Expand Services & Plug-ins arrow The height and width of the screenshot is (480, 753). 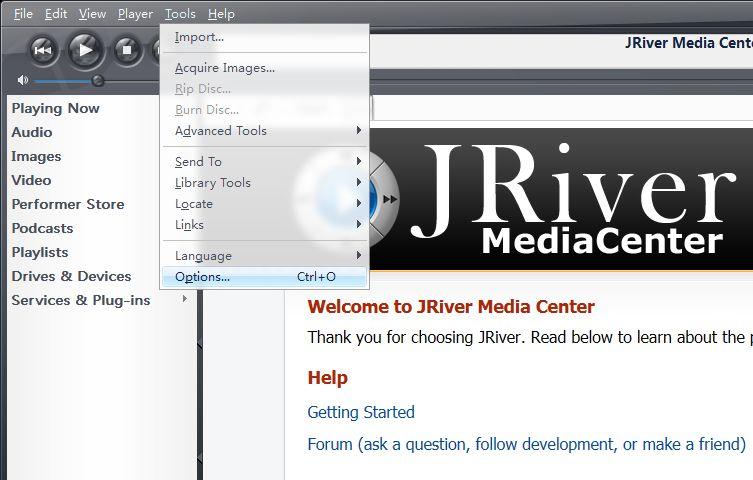pos(184,299)
